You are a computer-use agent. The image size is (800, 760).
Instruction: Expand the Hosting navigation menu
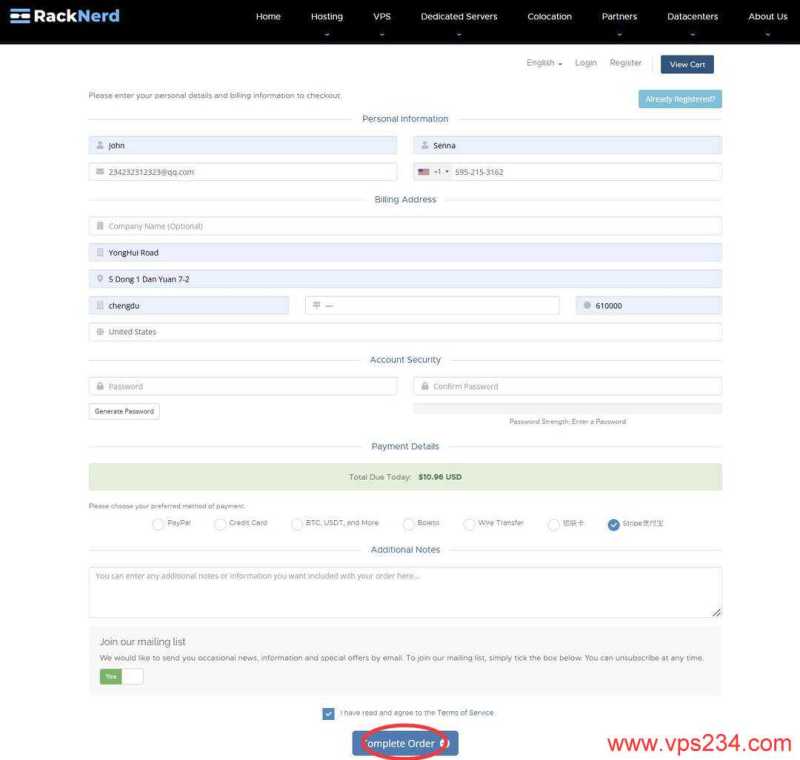(326, 17)
